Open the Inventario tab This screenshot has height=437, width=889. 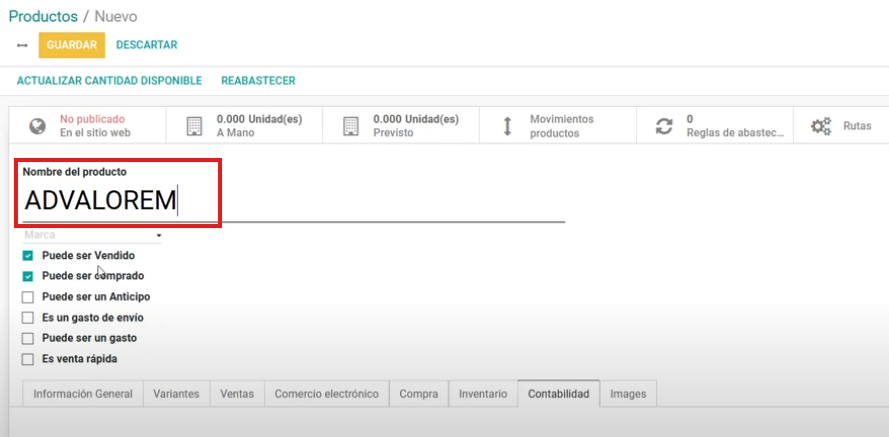(483, 394)
